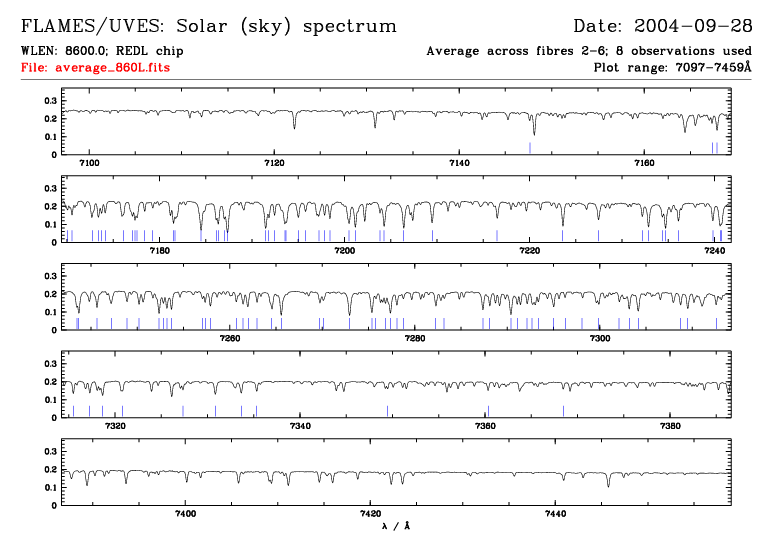Click the blue marker near 7273 in the third panel
Screen dimensions: 782x542
[x=350, y=324]
